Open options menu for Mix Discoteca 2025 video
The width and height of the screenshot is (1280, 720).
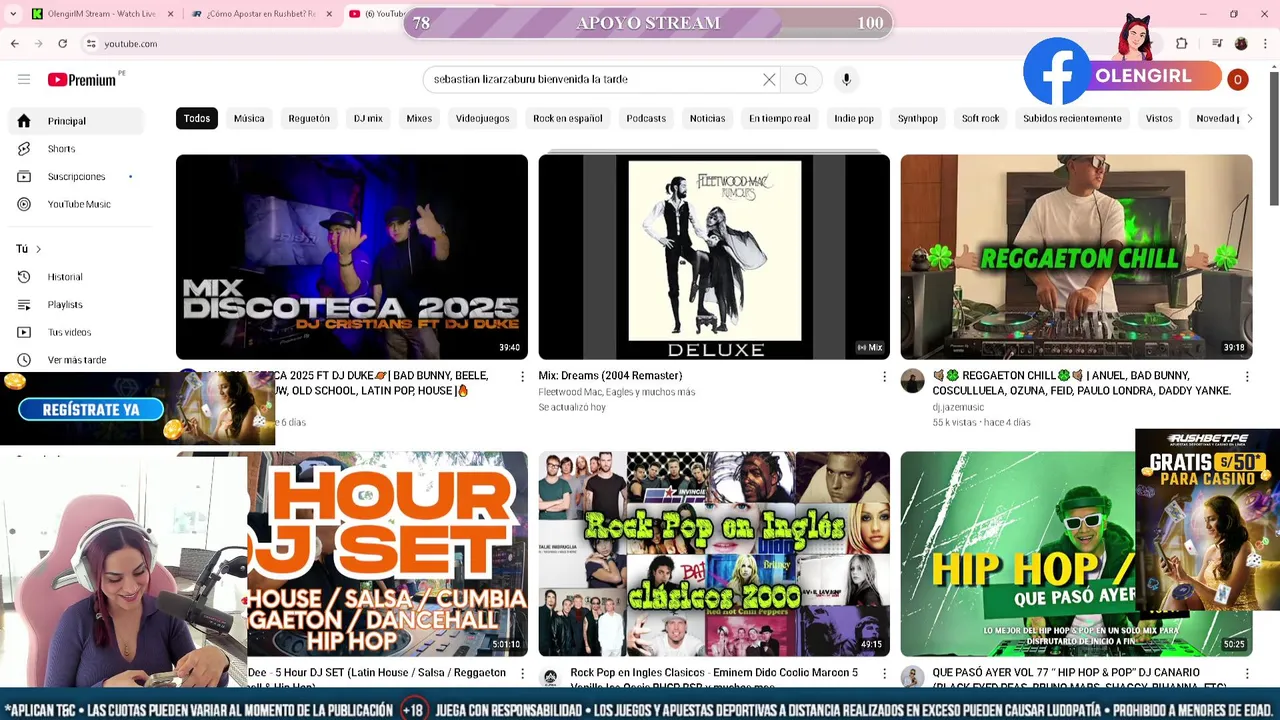tap(522, 376)
